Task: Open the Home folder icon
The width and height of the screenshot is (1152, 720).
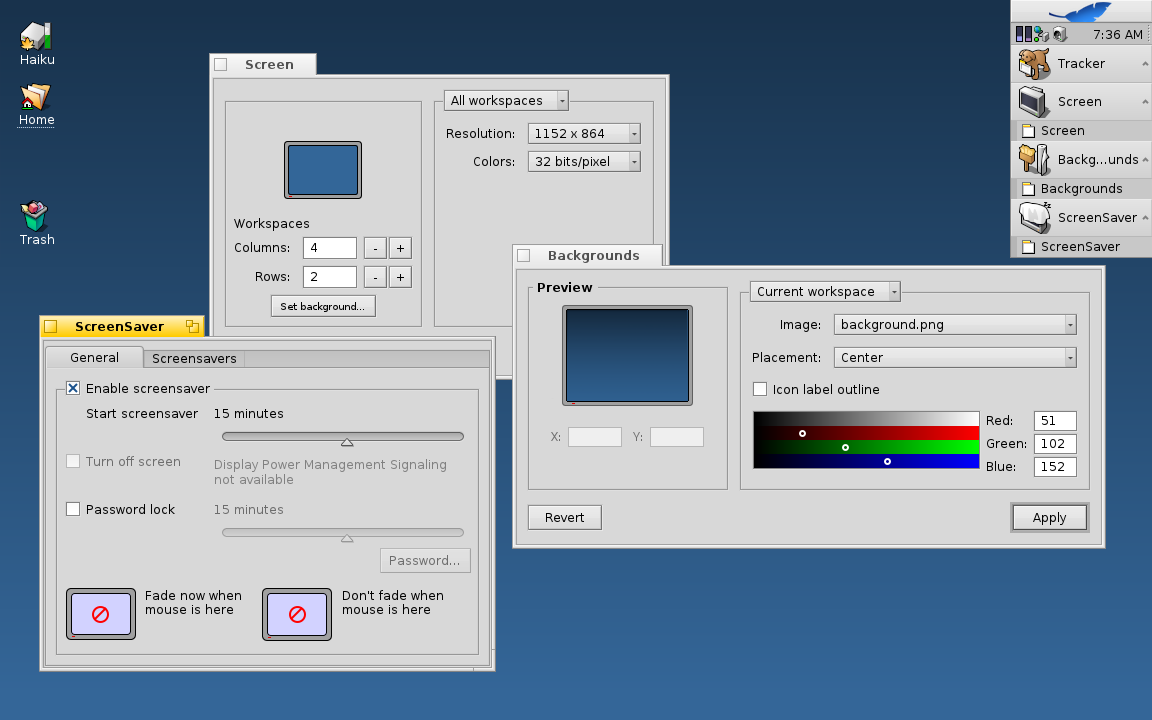Action: pos(36,97)
